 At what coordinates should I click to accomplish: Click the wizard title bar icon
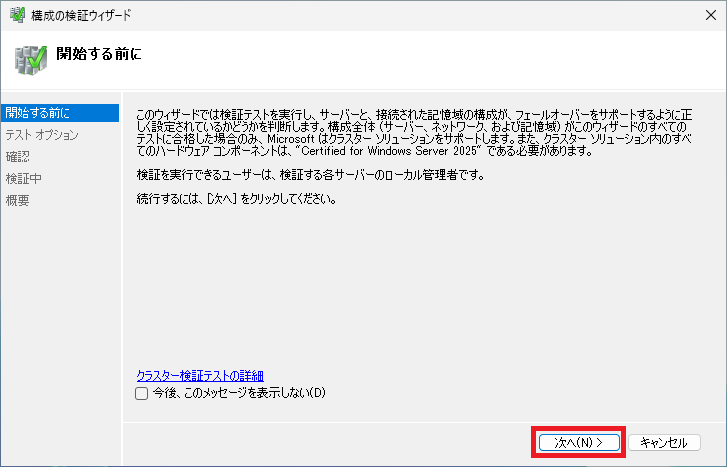pyautogui.click(x=17, y=15)
